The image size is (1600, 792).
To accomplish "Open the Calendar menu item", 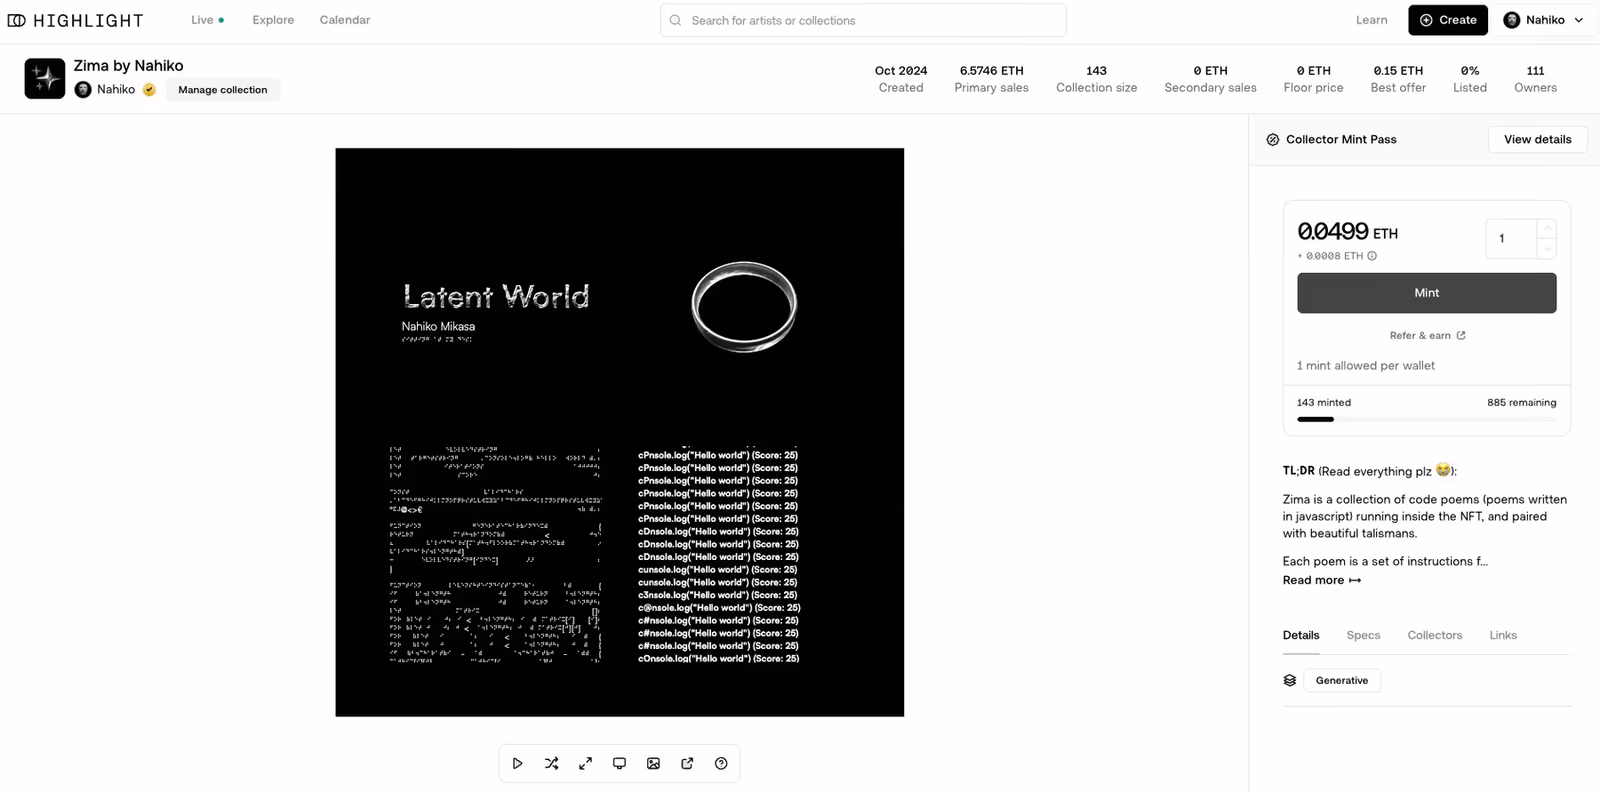I will [x=345, y=20].
